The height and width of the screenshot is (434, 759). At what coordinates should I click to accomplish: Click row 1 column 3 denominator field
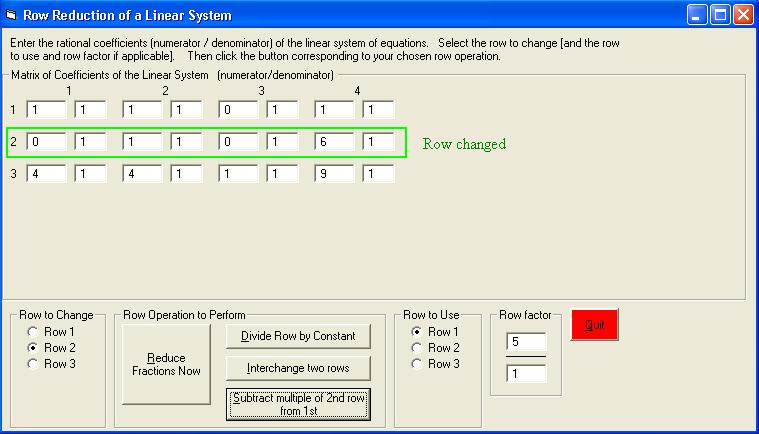(x=282, y=110)
